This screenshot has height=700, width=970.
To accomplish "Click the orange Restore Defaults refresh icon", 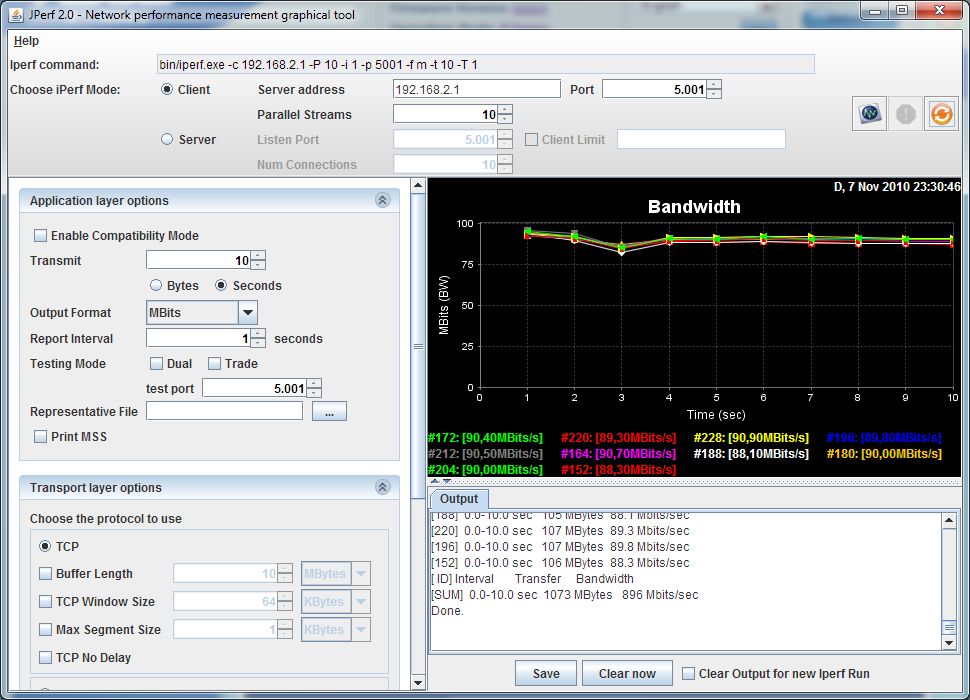I will click(940, 114).
